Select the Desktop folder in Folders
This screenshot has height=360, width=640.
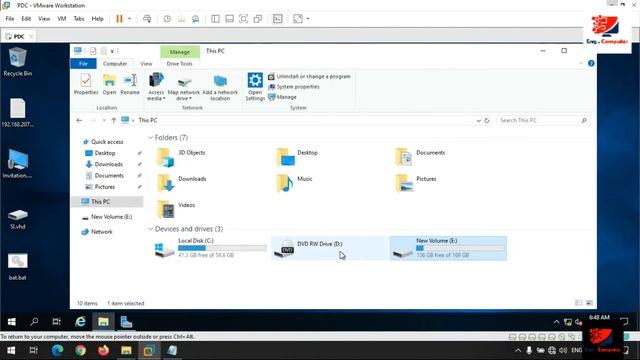coord(297,157)
